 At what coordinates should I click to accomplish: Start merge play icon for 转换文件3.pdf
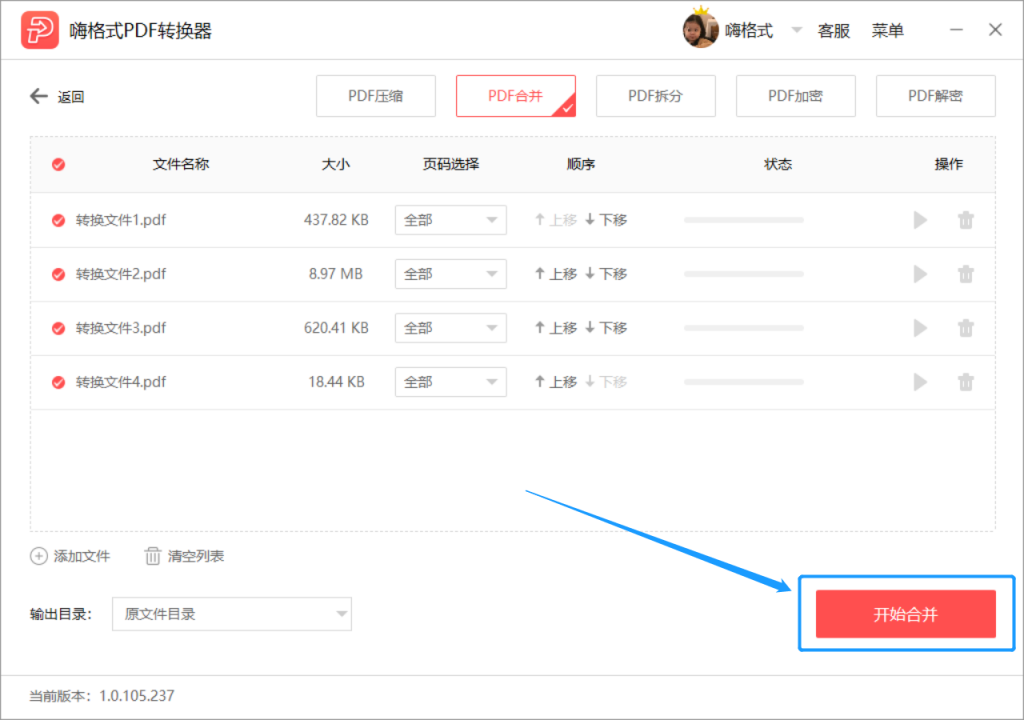click(x=920, y=328)
